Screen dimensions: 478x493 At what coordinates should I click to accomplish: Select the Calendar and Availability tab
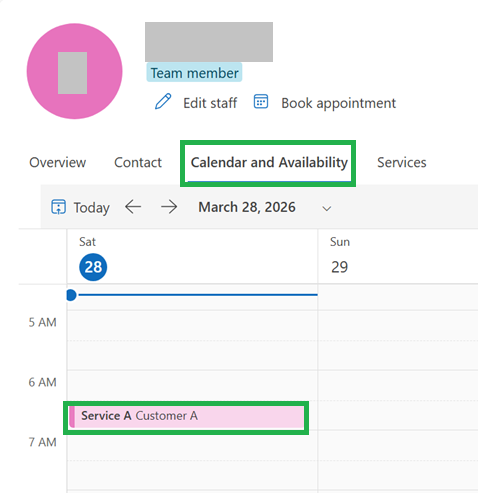pyautogui.click(x=269, y=163)
